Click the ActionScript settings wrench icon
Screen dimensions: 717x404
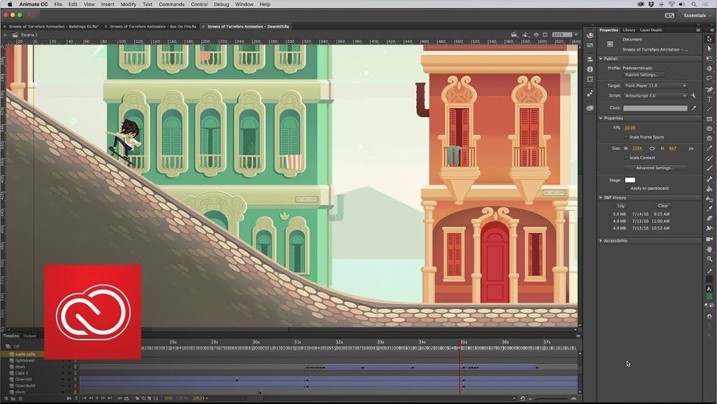pyautogui.click(x=693, y=96)
